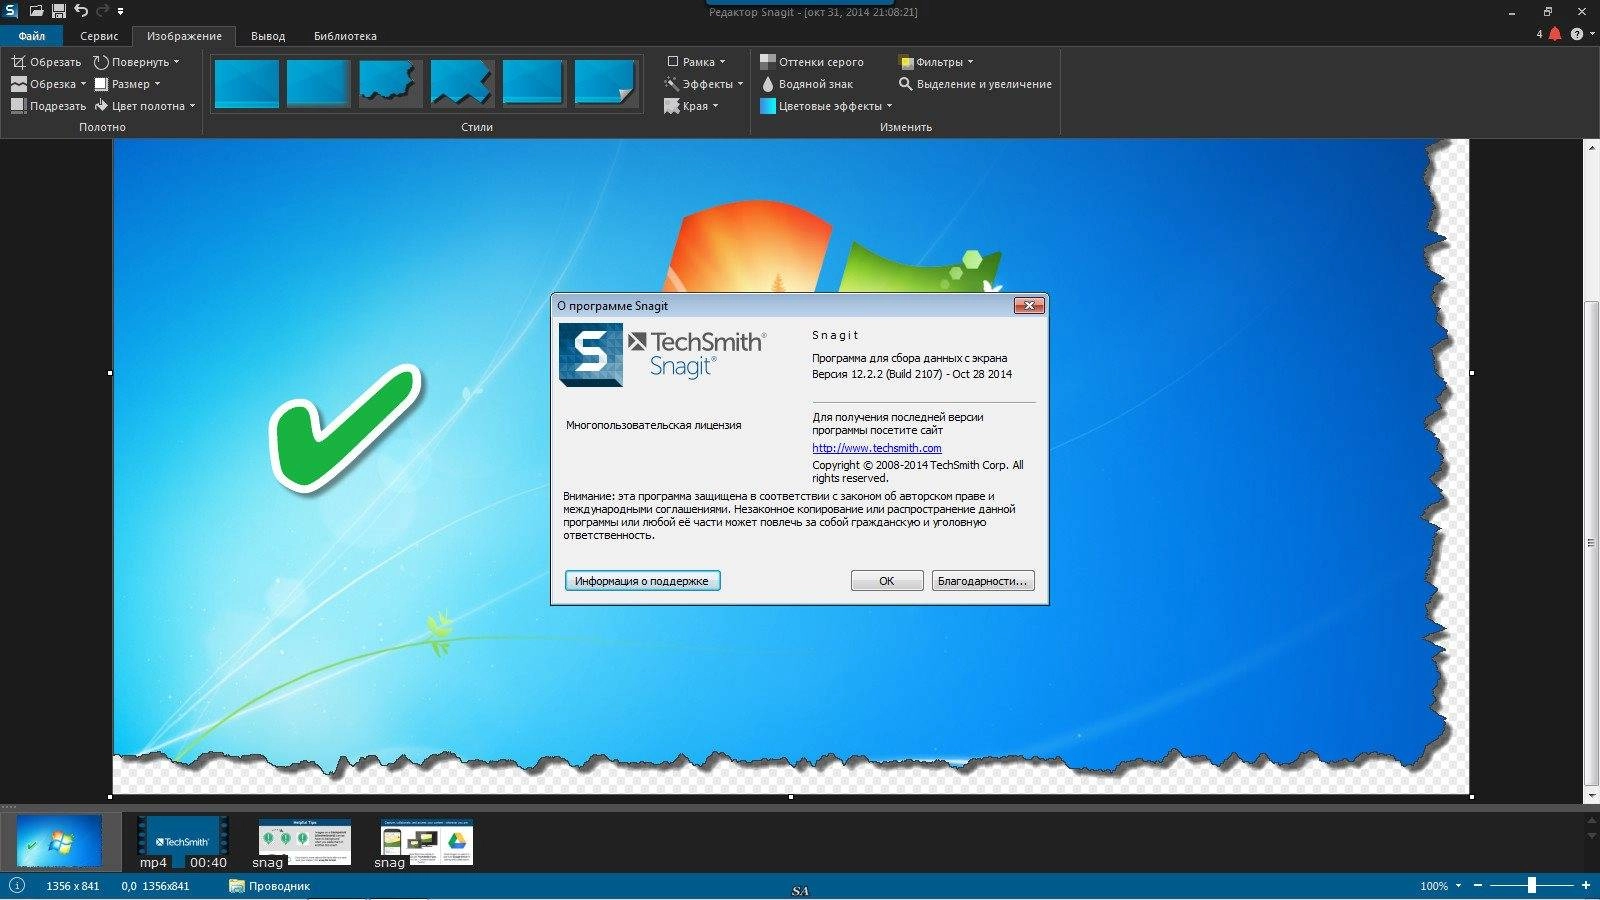Screen dimensions: 1600x900
Task: Click the bottom-center canvas resize handle
Action: [x=790, y=797]
